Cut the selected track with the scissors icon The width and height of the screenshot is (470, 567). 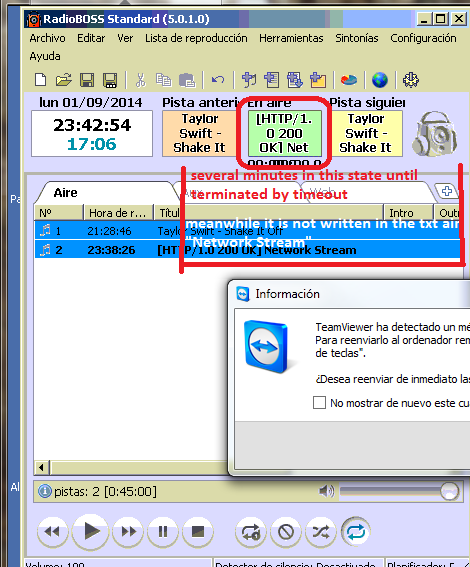pos(141,80)
